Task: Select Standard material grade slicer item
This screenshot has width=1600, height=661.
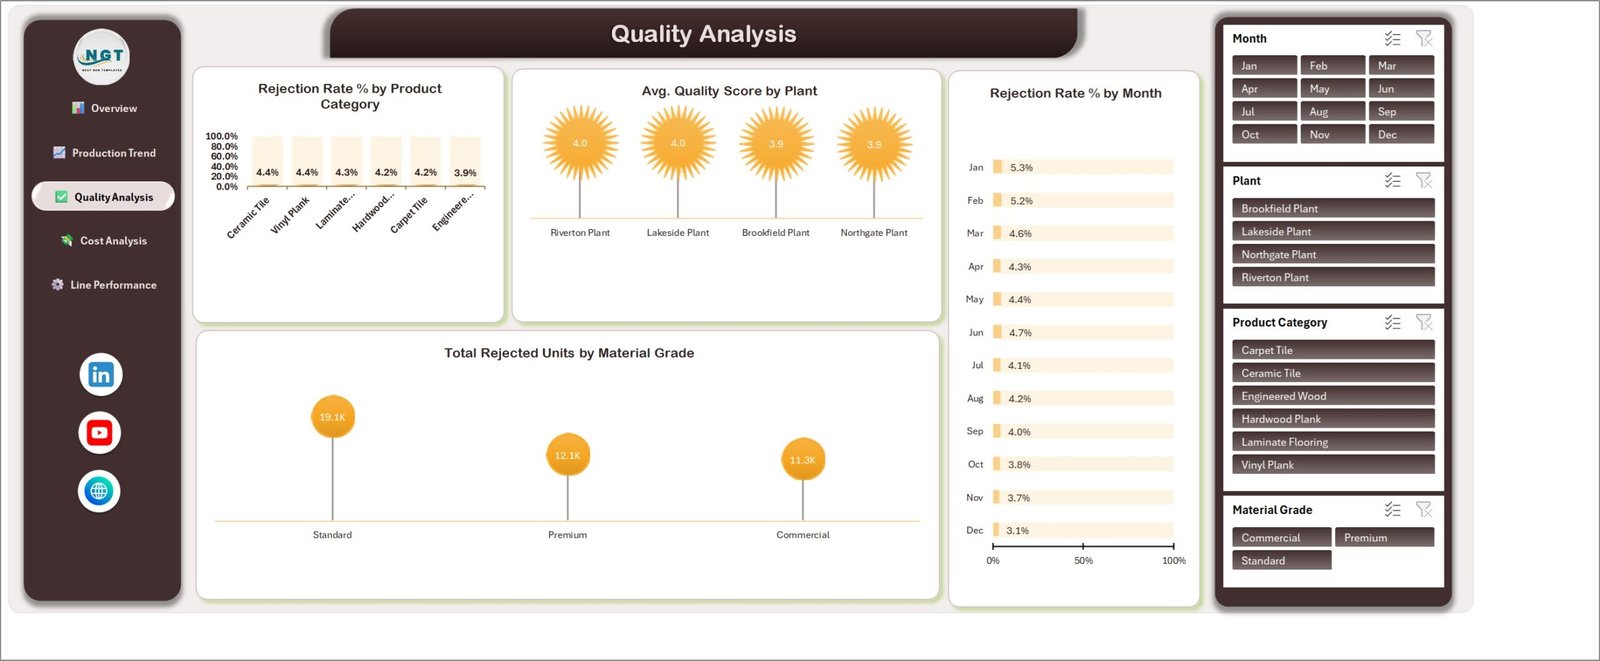Action: tap(1281, 561)
